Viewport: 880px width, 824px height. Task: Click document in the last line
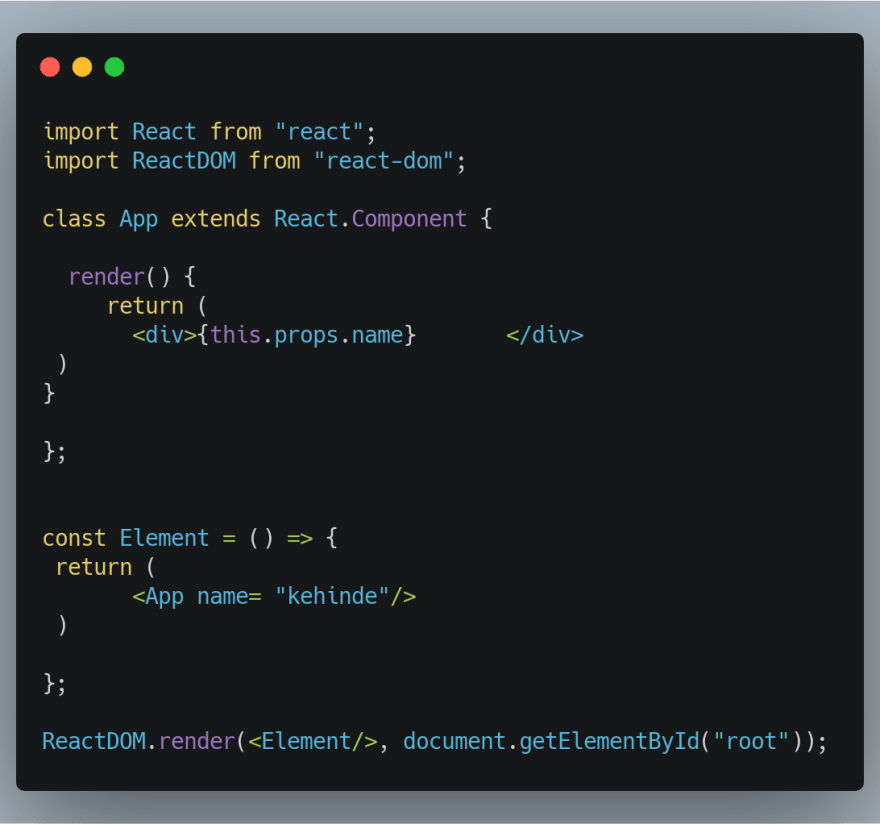coord(455,741)
